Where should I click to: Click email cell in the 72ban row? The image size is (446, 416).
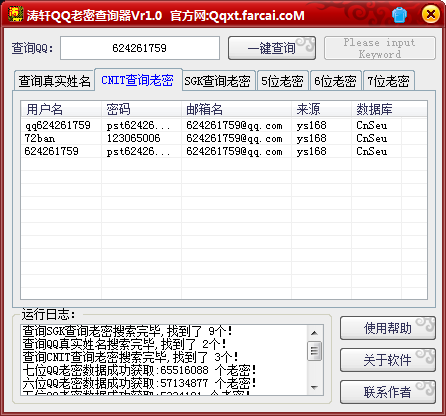[234, 138]
